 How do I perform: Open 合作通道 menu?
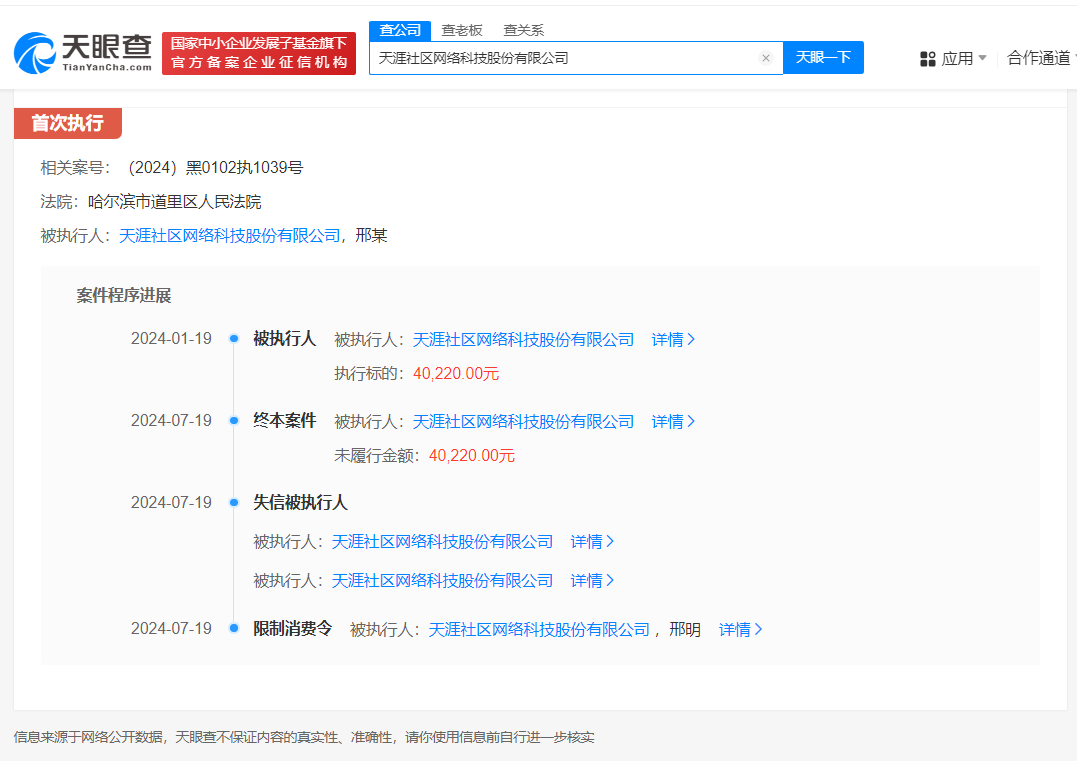(x=1039, y=58)
